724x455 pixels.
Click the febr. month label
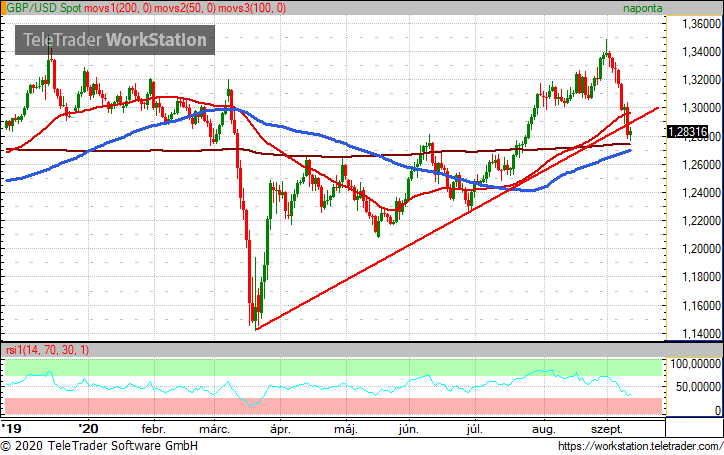pyautogui.click(x=153, y=429)
